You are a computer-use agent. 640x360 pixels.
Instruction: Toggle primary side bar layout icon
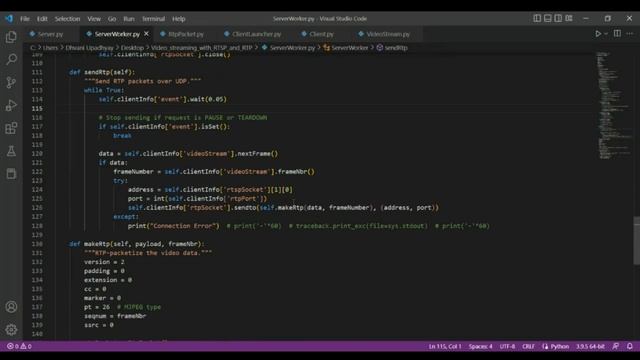[x=537, y=18]
